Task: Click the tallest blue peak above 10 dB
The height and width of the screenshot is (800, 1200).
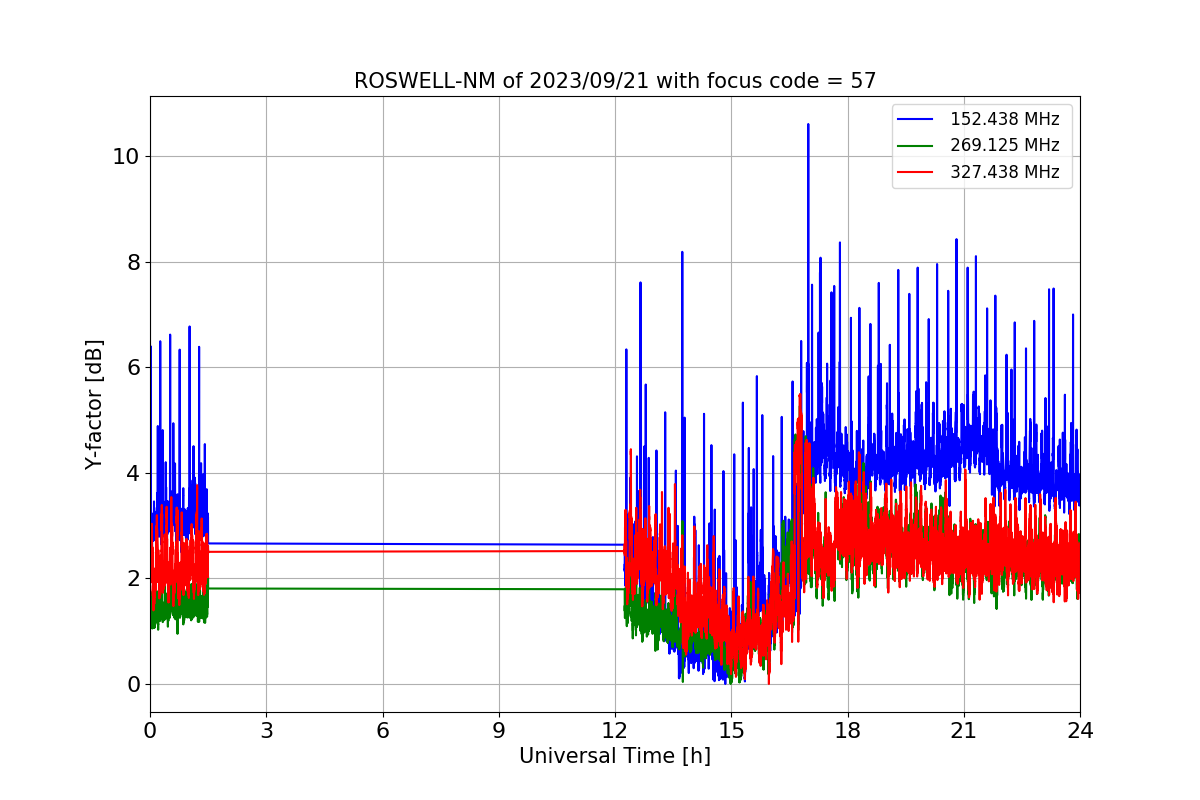Action: click(808, 128)
